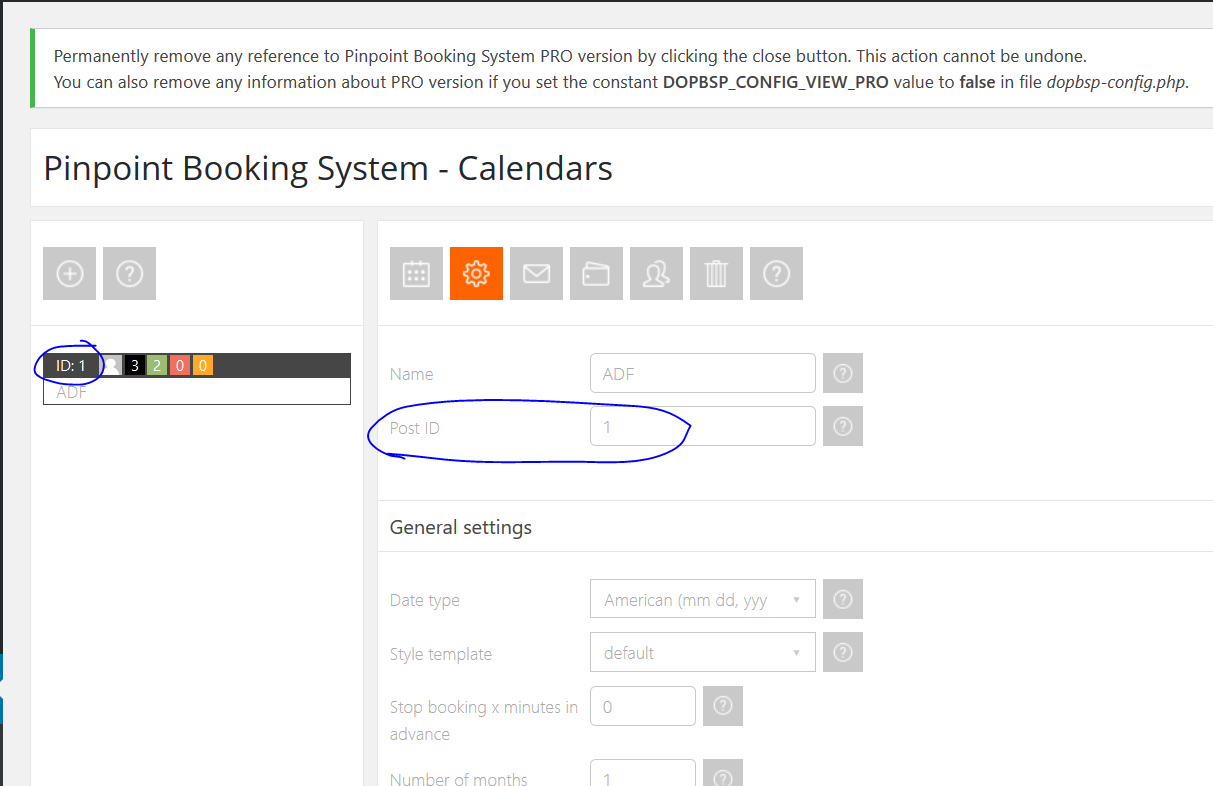Open calendar toolbar help icon
Image resolution: width=1213 pixels, height=786 pixels.
(776, 273)
